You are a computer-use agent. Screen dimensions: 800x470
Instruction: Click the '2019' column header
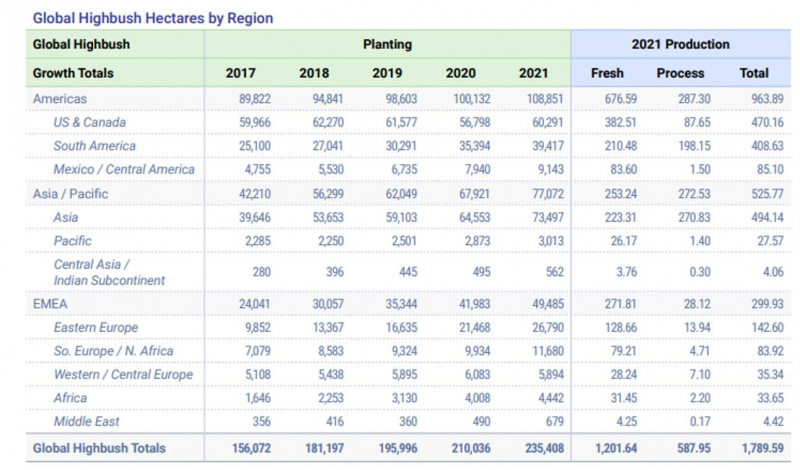[387, 73]
